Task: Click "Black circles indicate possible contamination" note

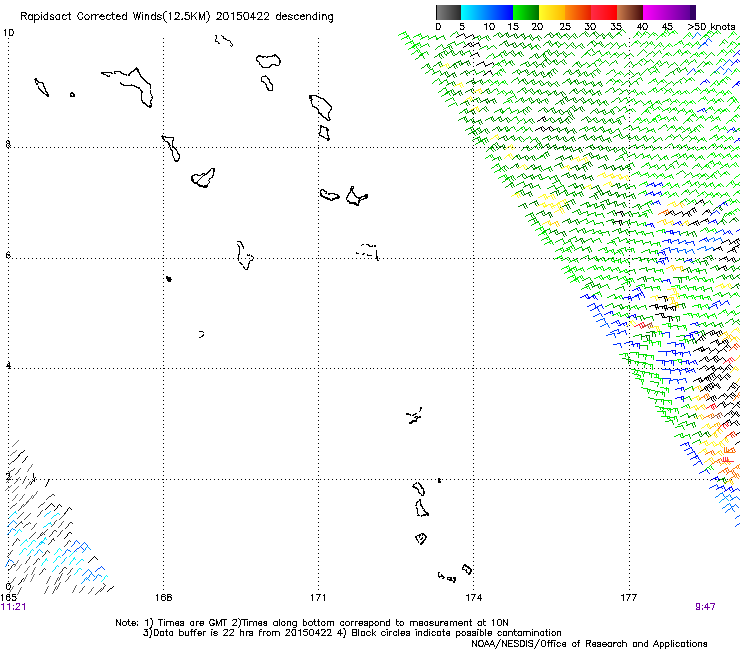Action: point(456,633)
